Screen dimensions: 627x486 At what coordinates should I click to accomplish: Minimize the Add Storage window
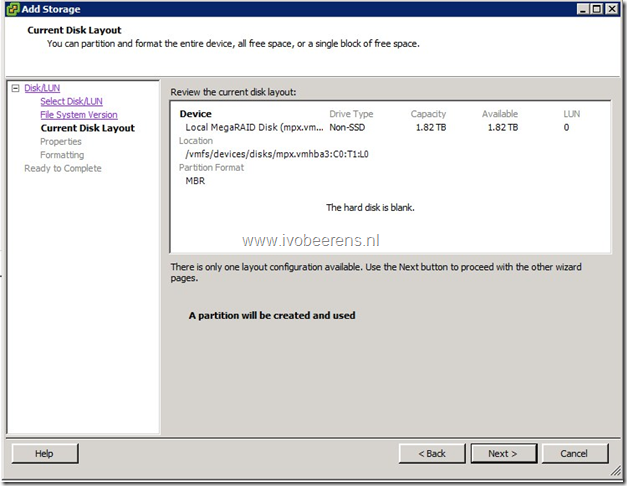(x=583, y=9)
